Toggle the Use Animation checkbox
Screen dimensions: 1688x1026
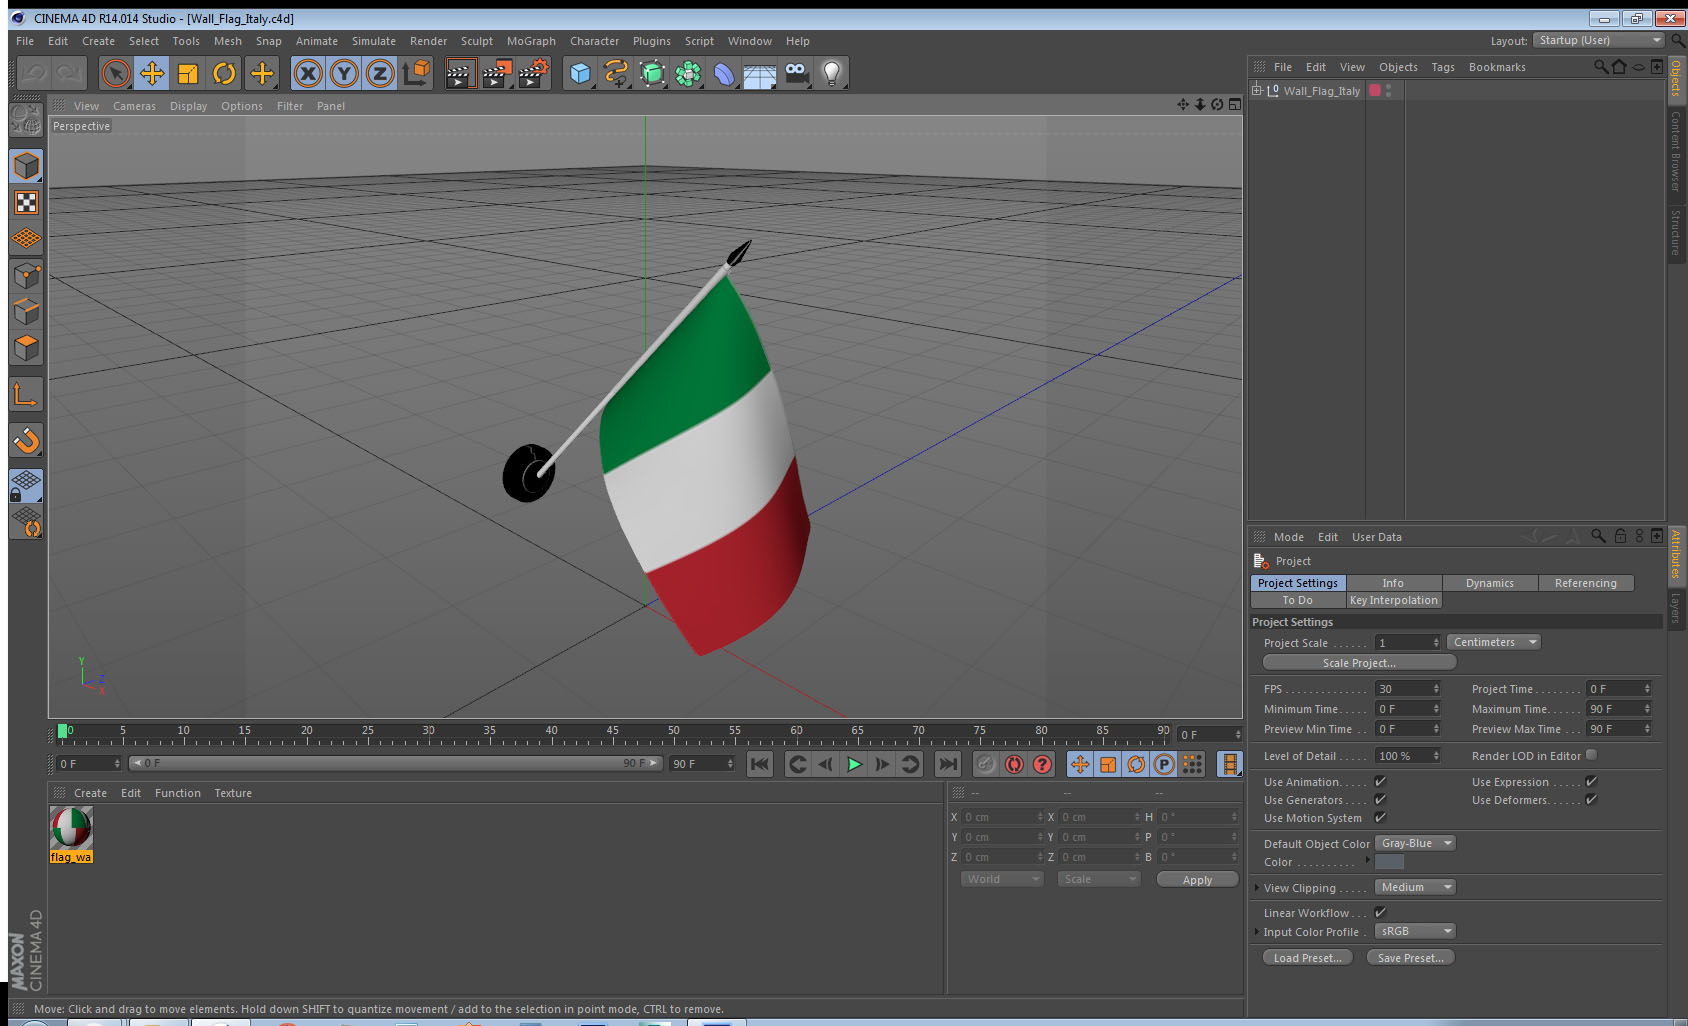point(1380,782)
